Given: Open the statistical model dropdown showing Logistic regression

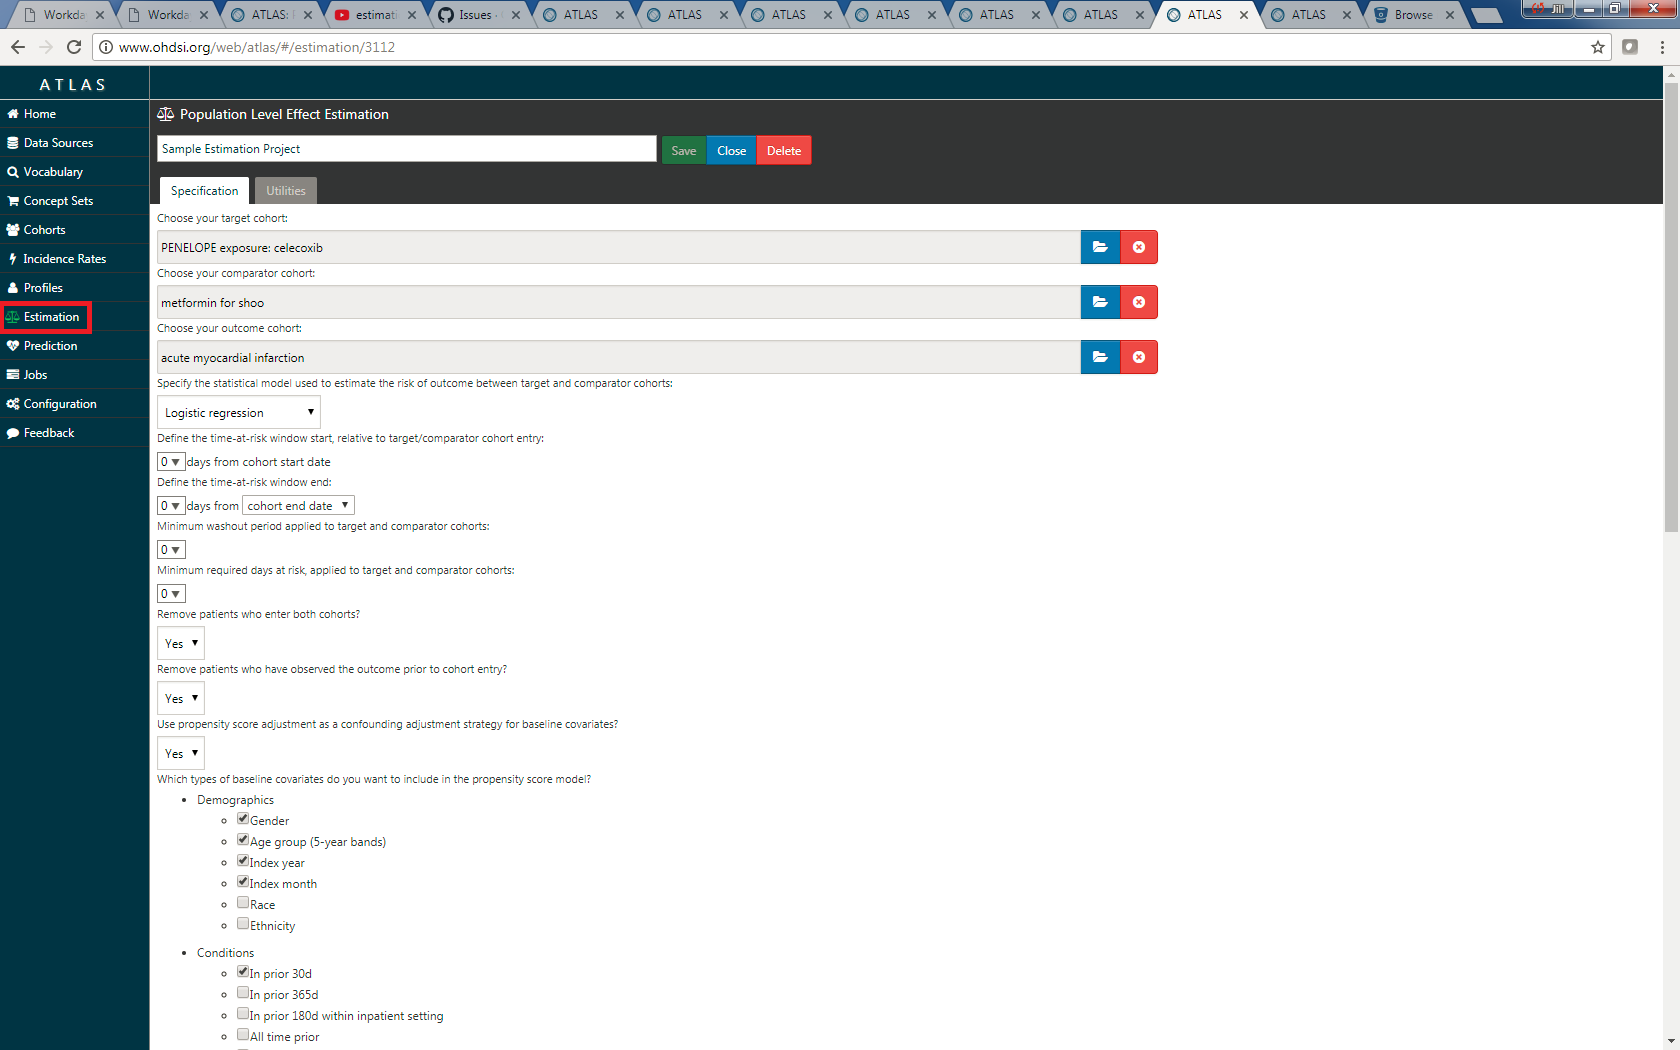Looking at the screenshot, I should (x=238, y=412).
